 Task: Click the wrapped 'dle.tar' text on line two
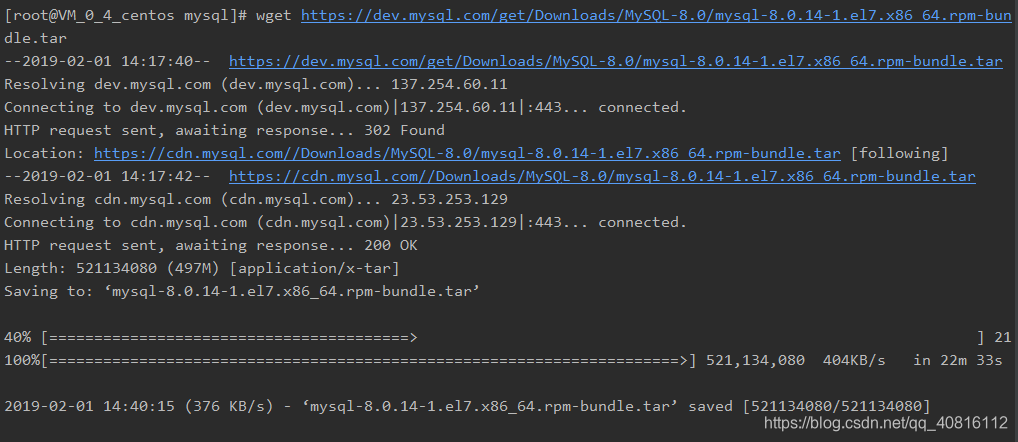point(35,38)
